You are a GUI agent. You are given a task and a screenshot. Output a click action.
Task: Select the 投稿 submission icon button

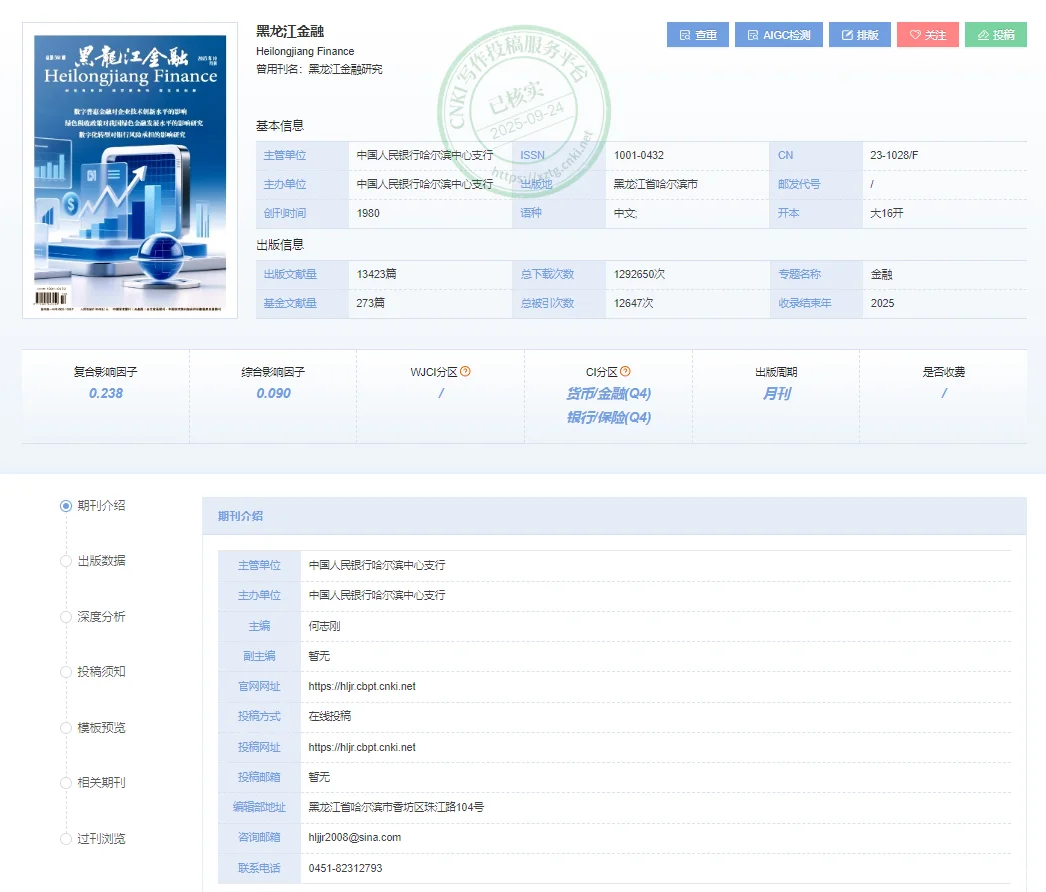(996, 34)
